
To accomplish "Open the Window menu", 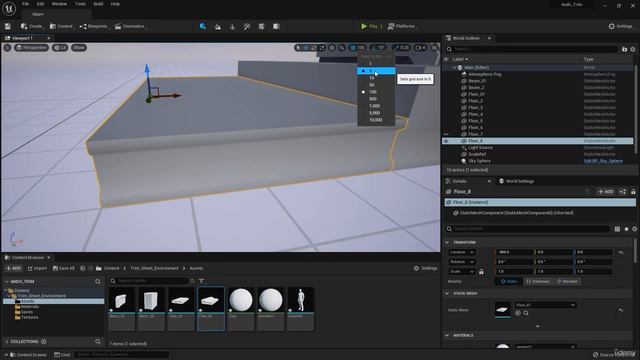I will 59,4.
